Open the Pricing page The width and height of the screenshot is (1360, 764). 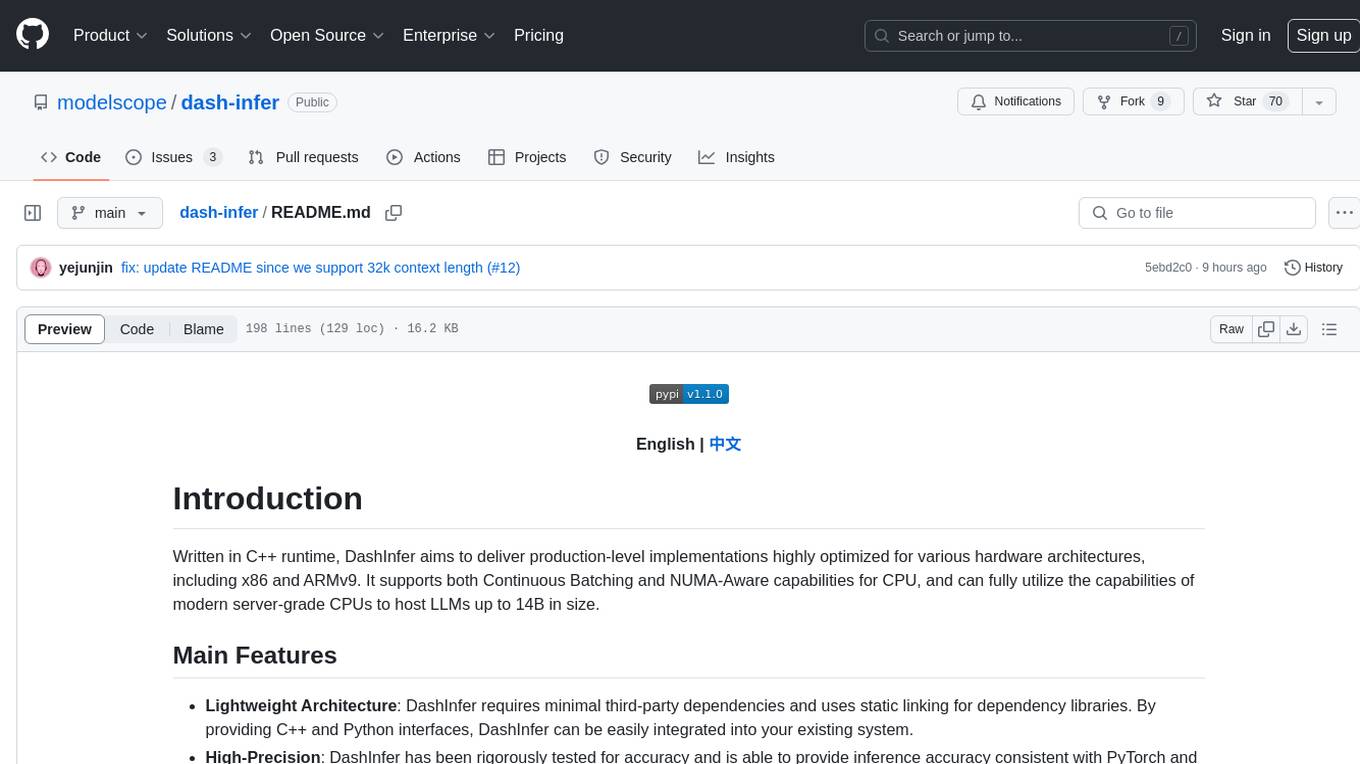click(x=539, y=35)
